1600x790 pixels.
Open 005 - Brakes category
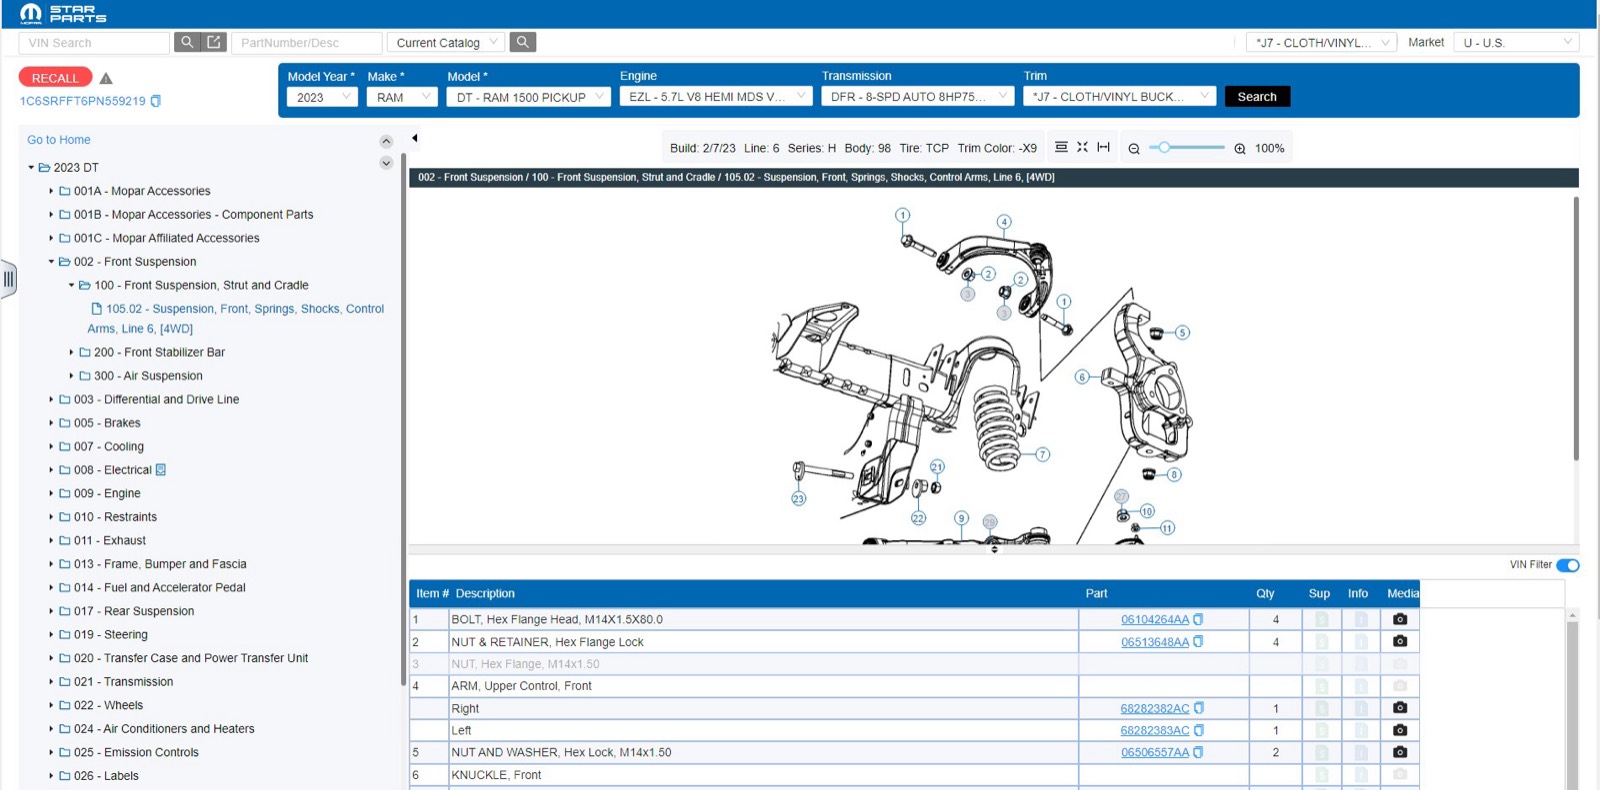[x=107, y=423]
